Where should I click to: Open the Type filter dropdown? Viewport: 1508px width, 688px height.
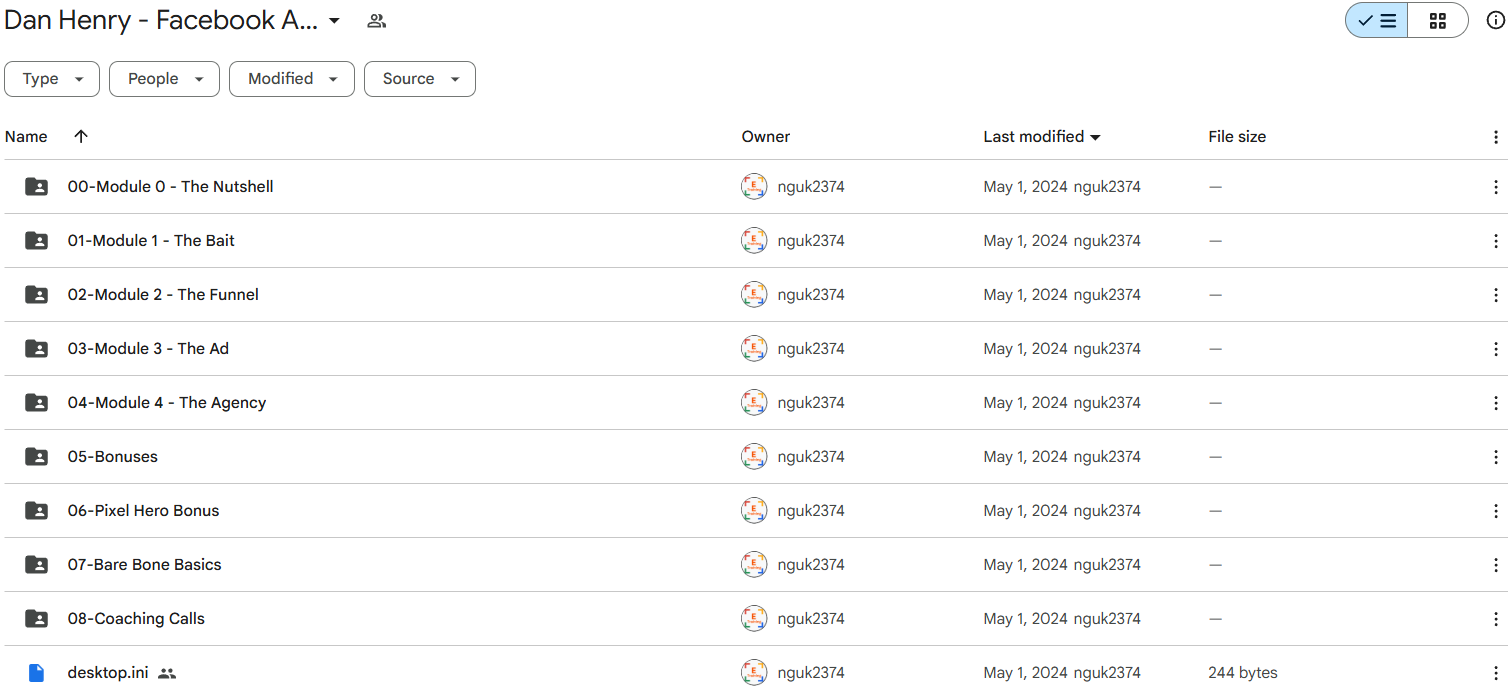point(52,79)
